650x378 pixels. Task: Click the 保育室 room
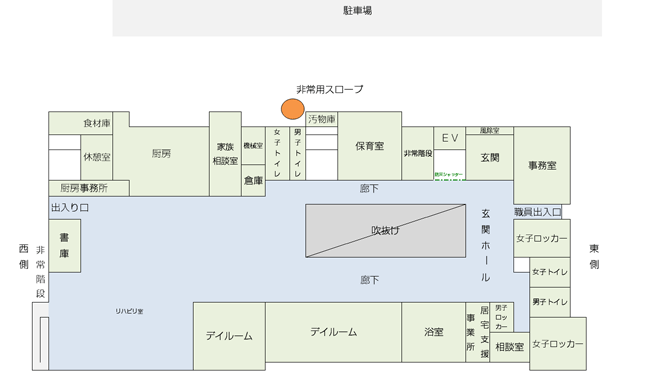pyautogui.click(x=369, y=146)
